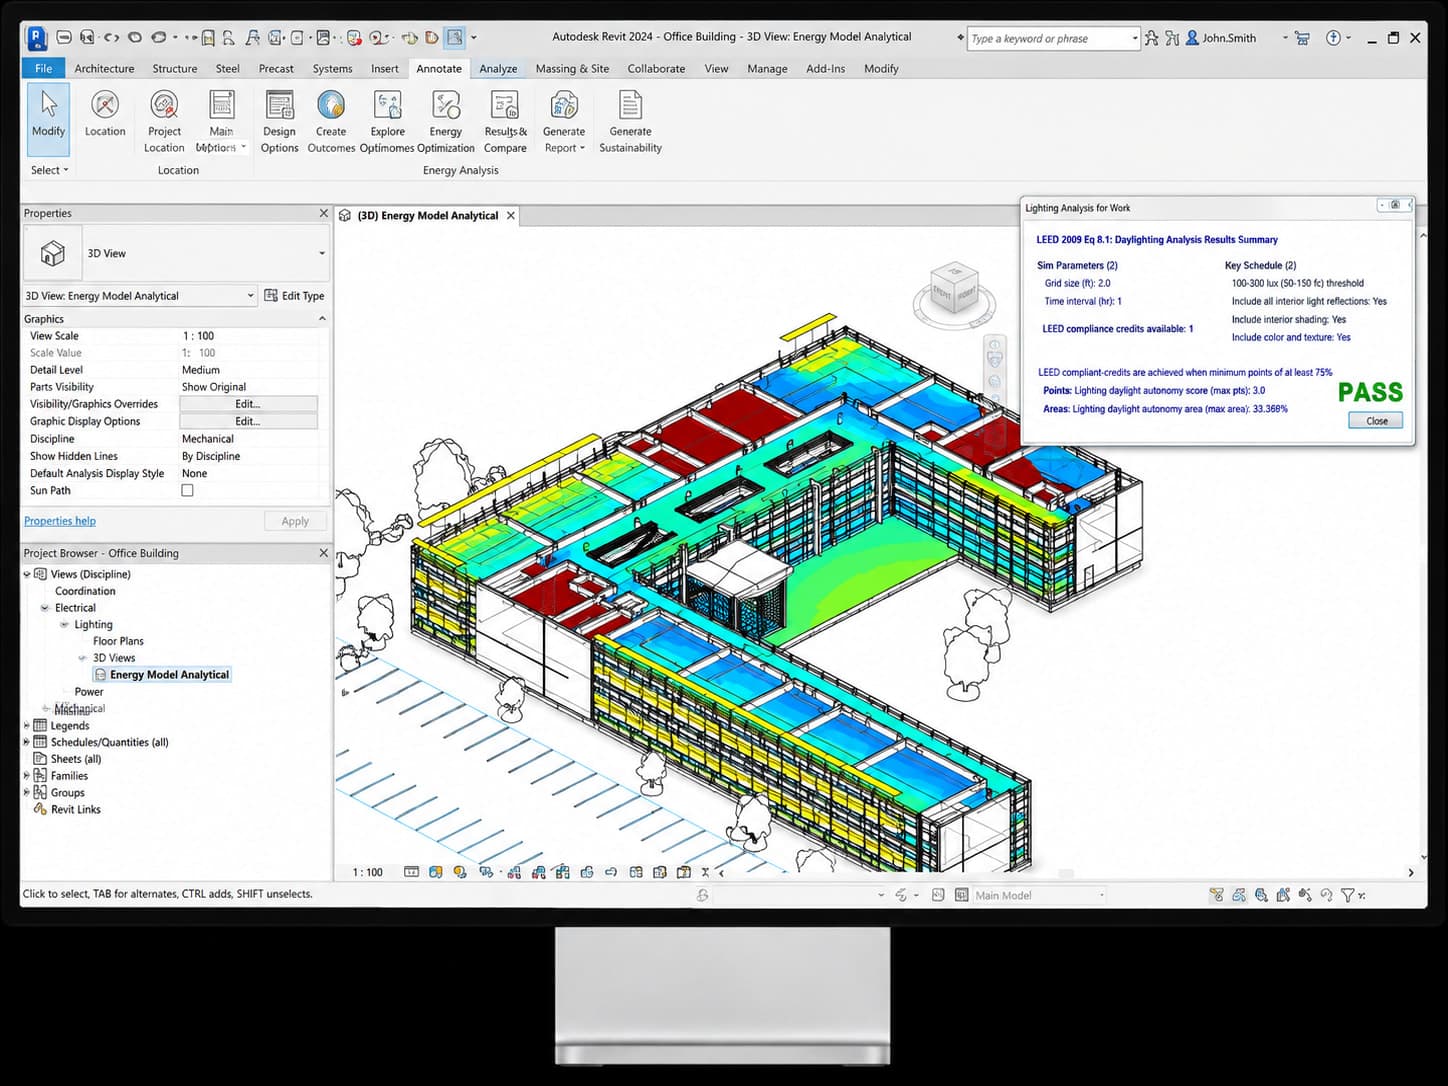The width and height of the screenshot is (1448, 1086).
Task: Click Edit for Graphic Display Options
Action: (248, 422)
